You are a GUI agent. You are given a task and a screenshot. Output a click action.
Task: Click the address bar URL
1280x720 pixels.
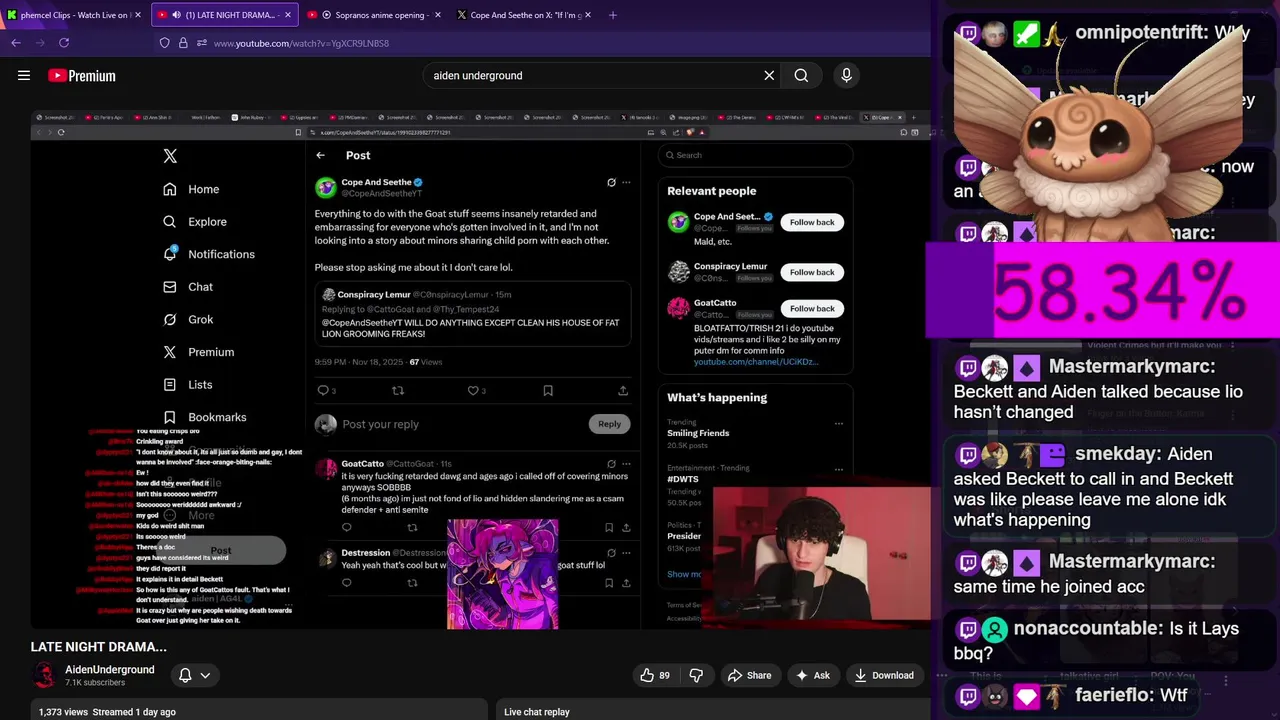coord(301,43)
